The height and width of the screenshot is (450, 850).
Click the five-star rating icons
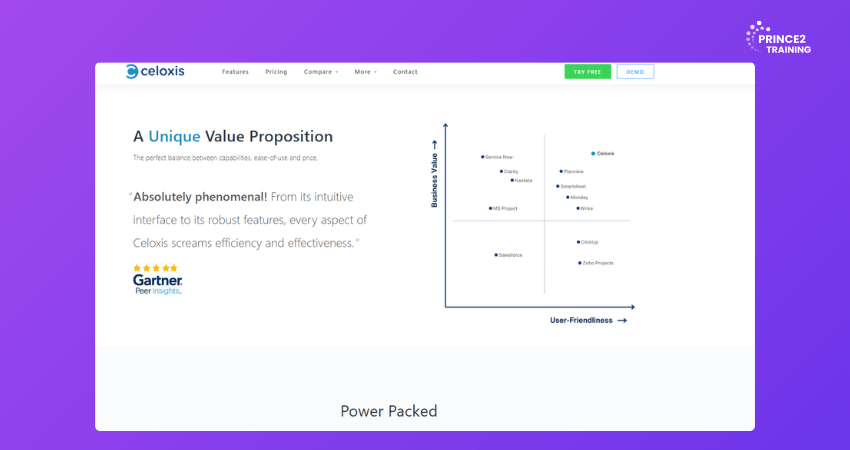click(155, 268)
